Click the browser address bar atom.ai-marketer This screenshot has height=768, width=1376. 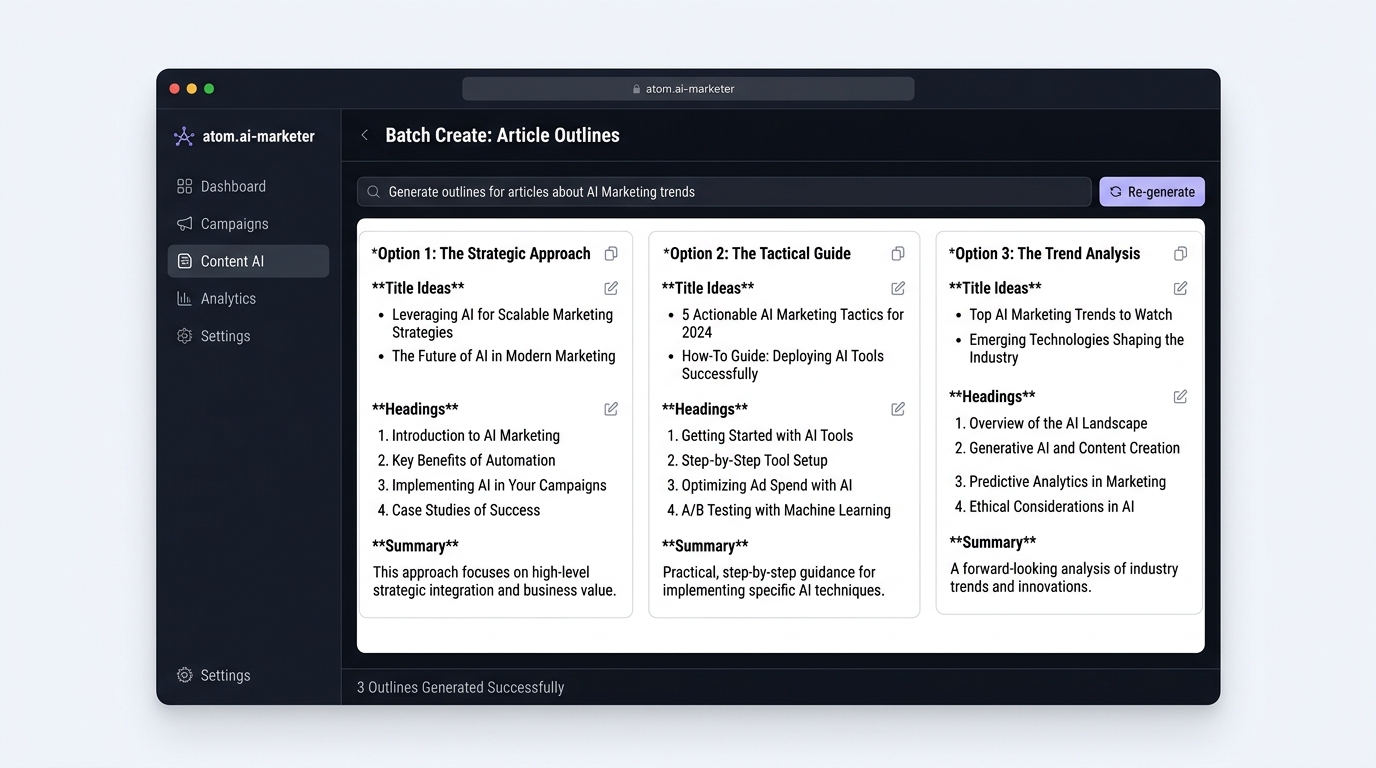[x=688, y=89]
